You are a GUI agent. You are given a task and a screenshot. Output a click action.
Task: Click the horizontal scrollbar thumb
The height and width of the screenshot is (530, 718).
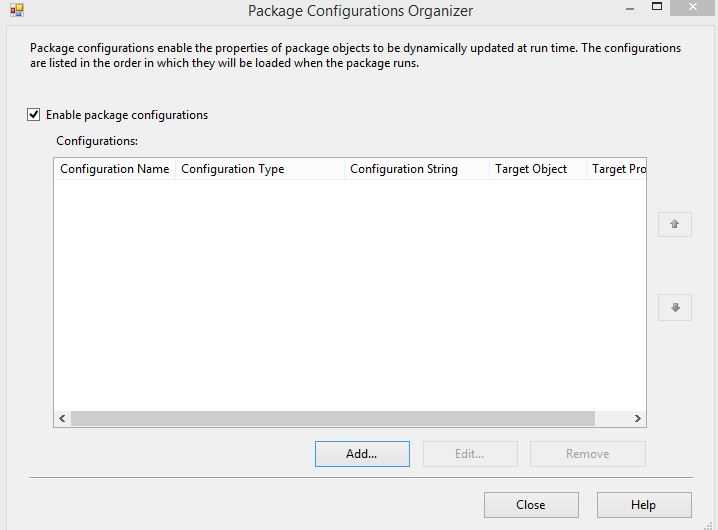[x=333, y=418]
